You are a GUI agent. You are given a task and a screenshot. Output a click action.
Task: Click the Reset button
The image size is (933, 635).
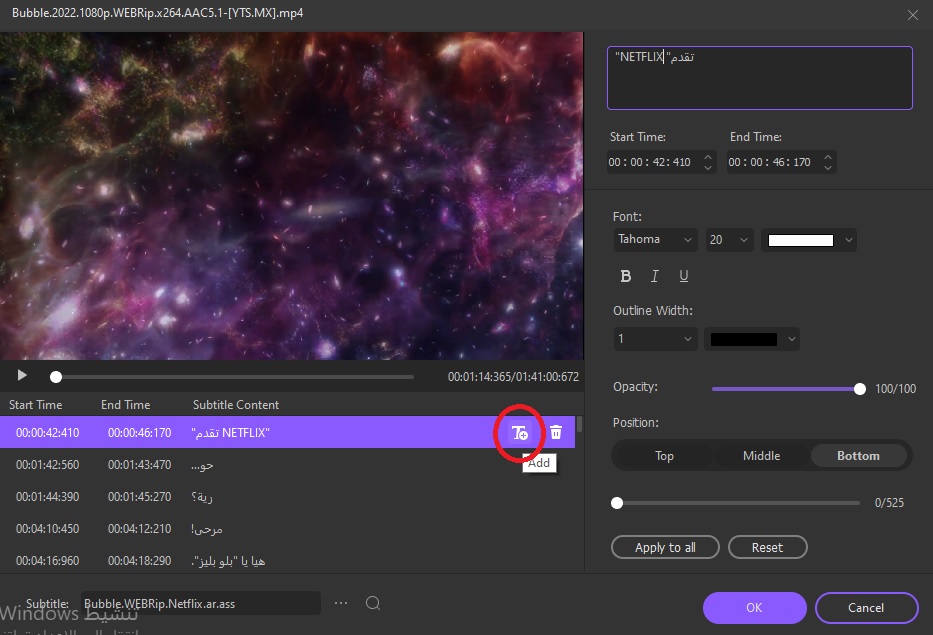tap(767, 547)
